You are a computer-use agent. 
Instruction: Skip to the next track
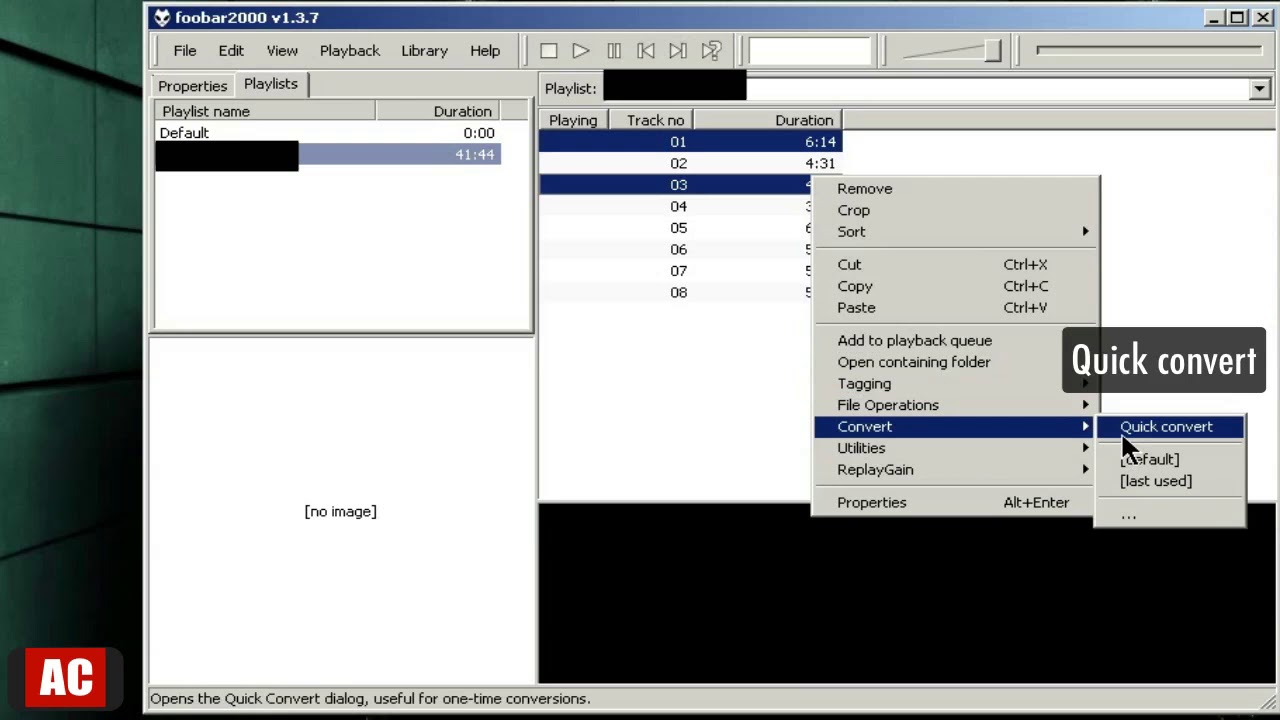(x=678, y=51)
